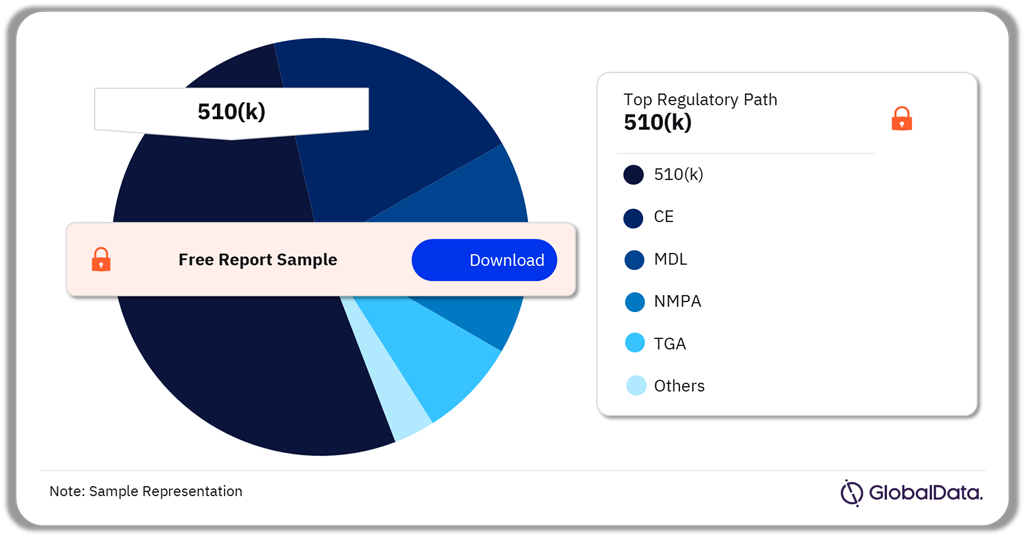Screen dimensions: 1025x537
Task: Click the Note: Sample Representation text
Action: 146,491
